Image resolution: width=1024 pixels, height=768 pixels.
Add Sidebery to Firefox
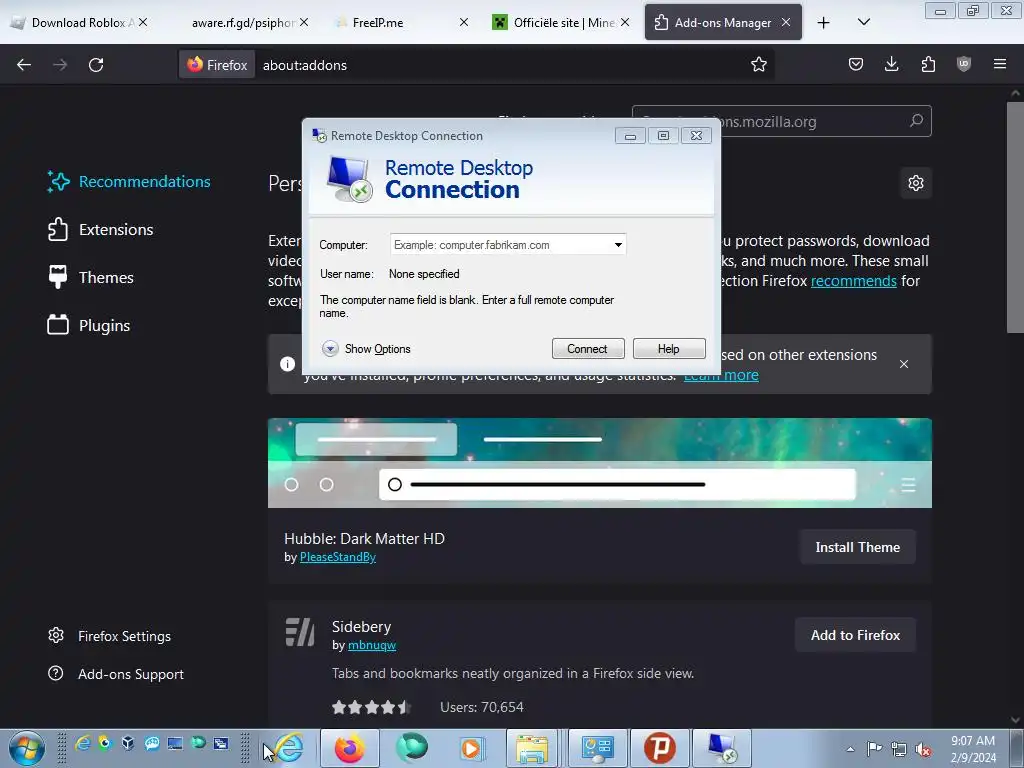[x=856, y=635]
